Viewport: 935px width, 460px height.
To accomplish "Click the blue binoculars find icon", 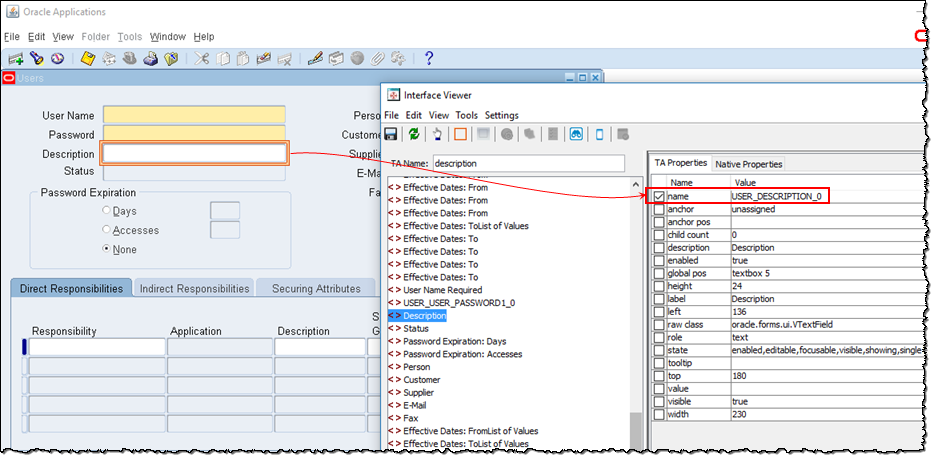I will tap(576, 134).
